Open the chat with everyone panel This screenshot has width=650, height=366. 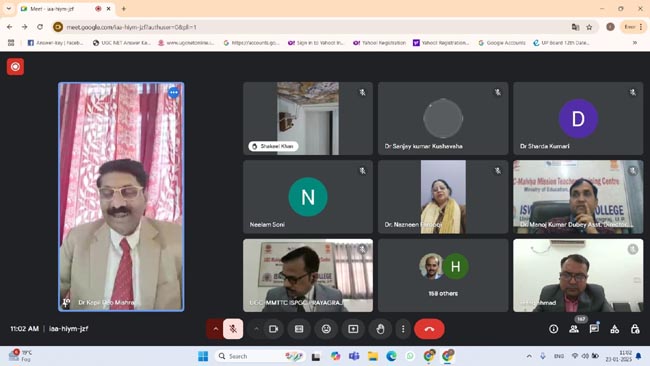click(x=594, y=329)
